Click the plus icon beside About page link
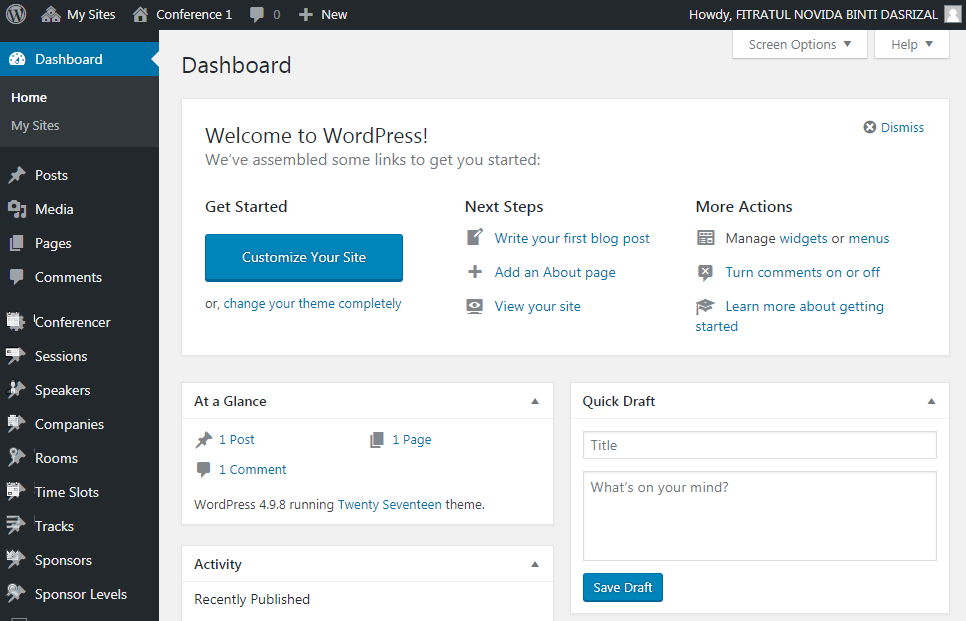966x621 pixels. pos(475,272)
